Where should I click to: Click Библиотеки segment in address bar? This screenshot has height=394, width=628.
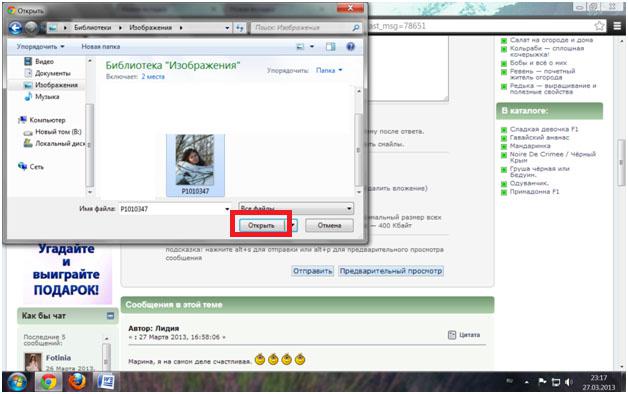coord(93,28)
